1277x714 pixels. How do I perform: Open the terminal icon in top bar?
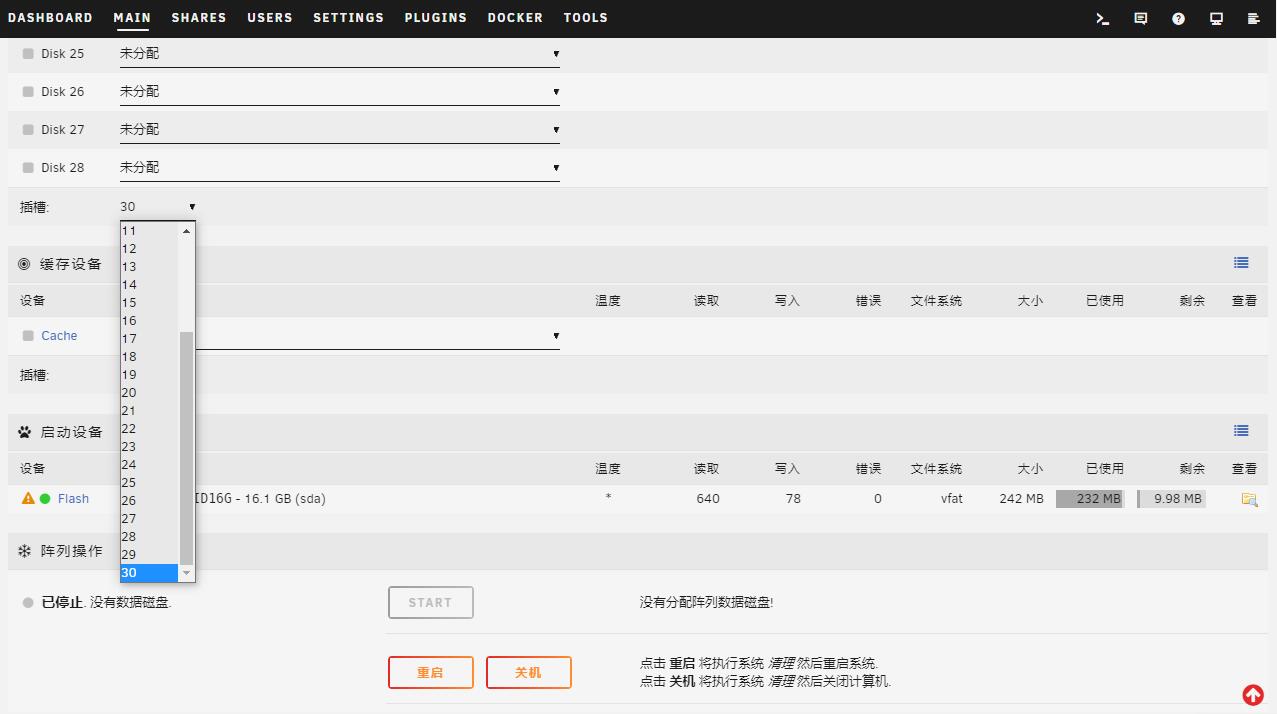(x=1103, y=18)
